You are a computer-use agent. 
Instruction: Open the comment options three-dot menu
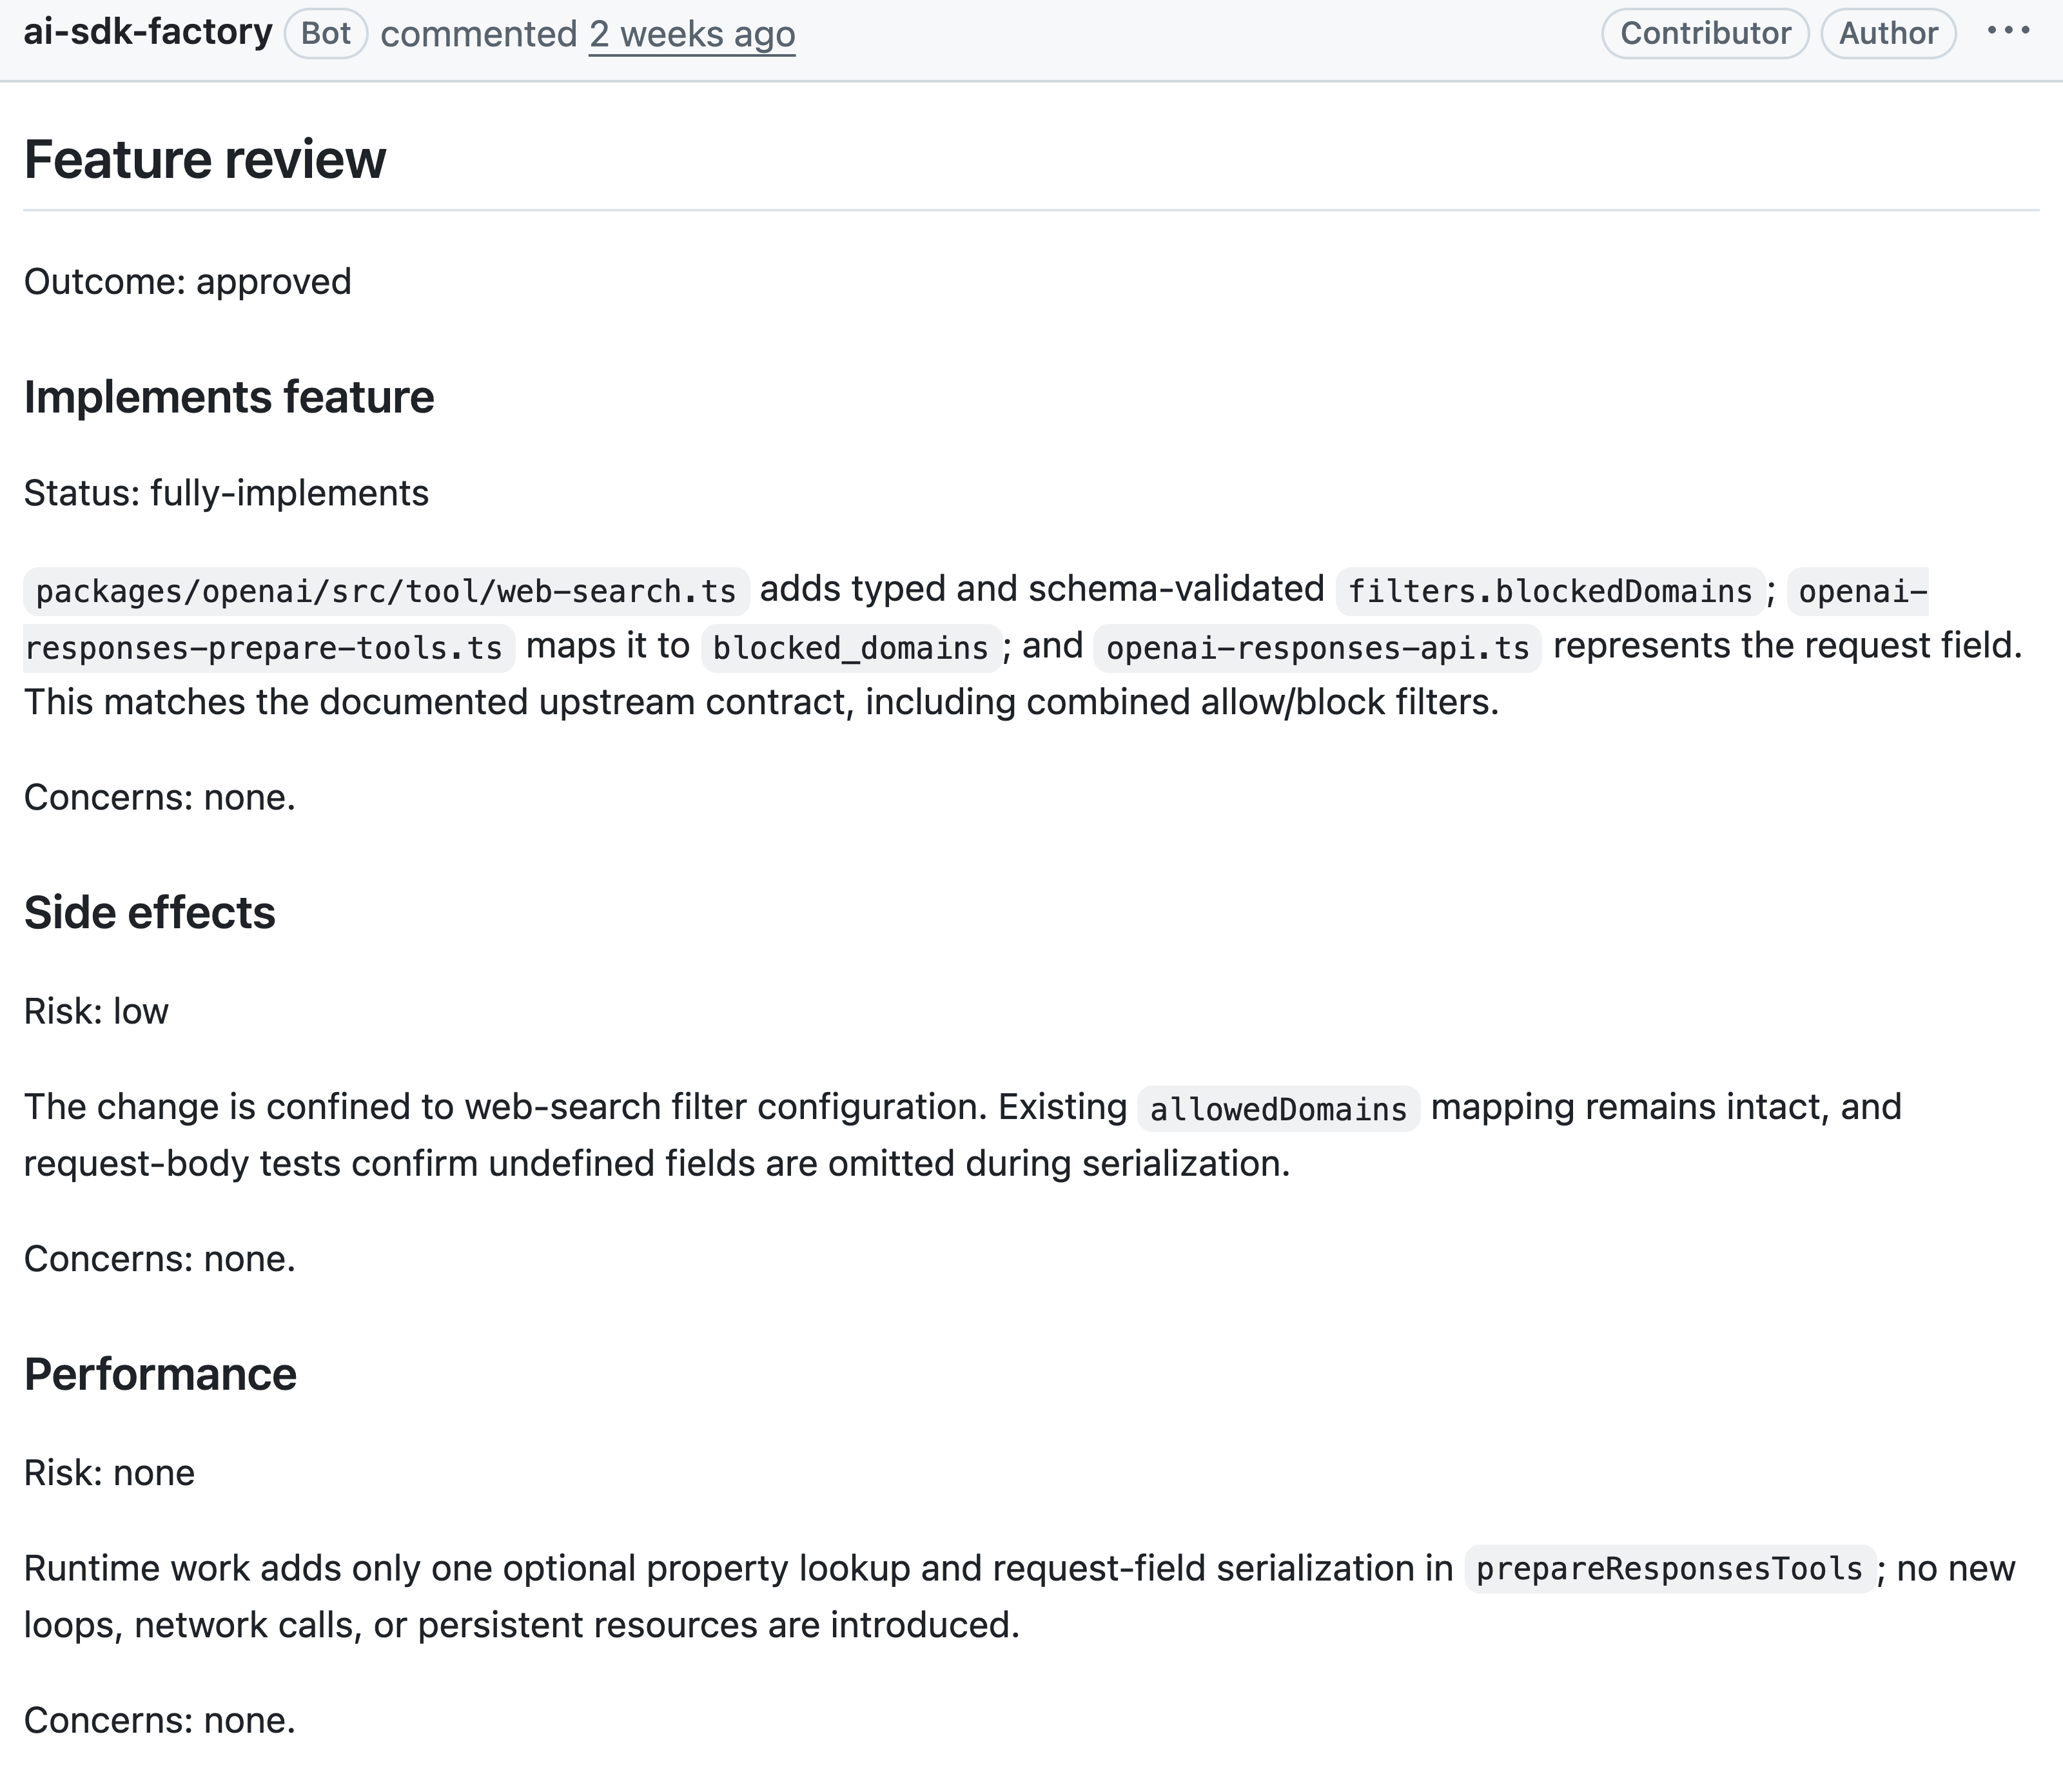pyautogui.click(x=2008, y=31)
